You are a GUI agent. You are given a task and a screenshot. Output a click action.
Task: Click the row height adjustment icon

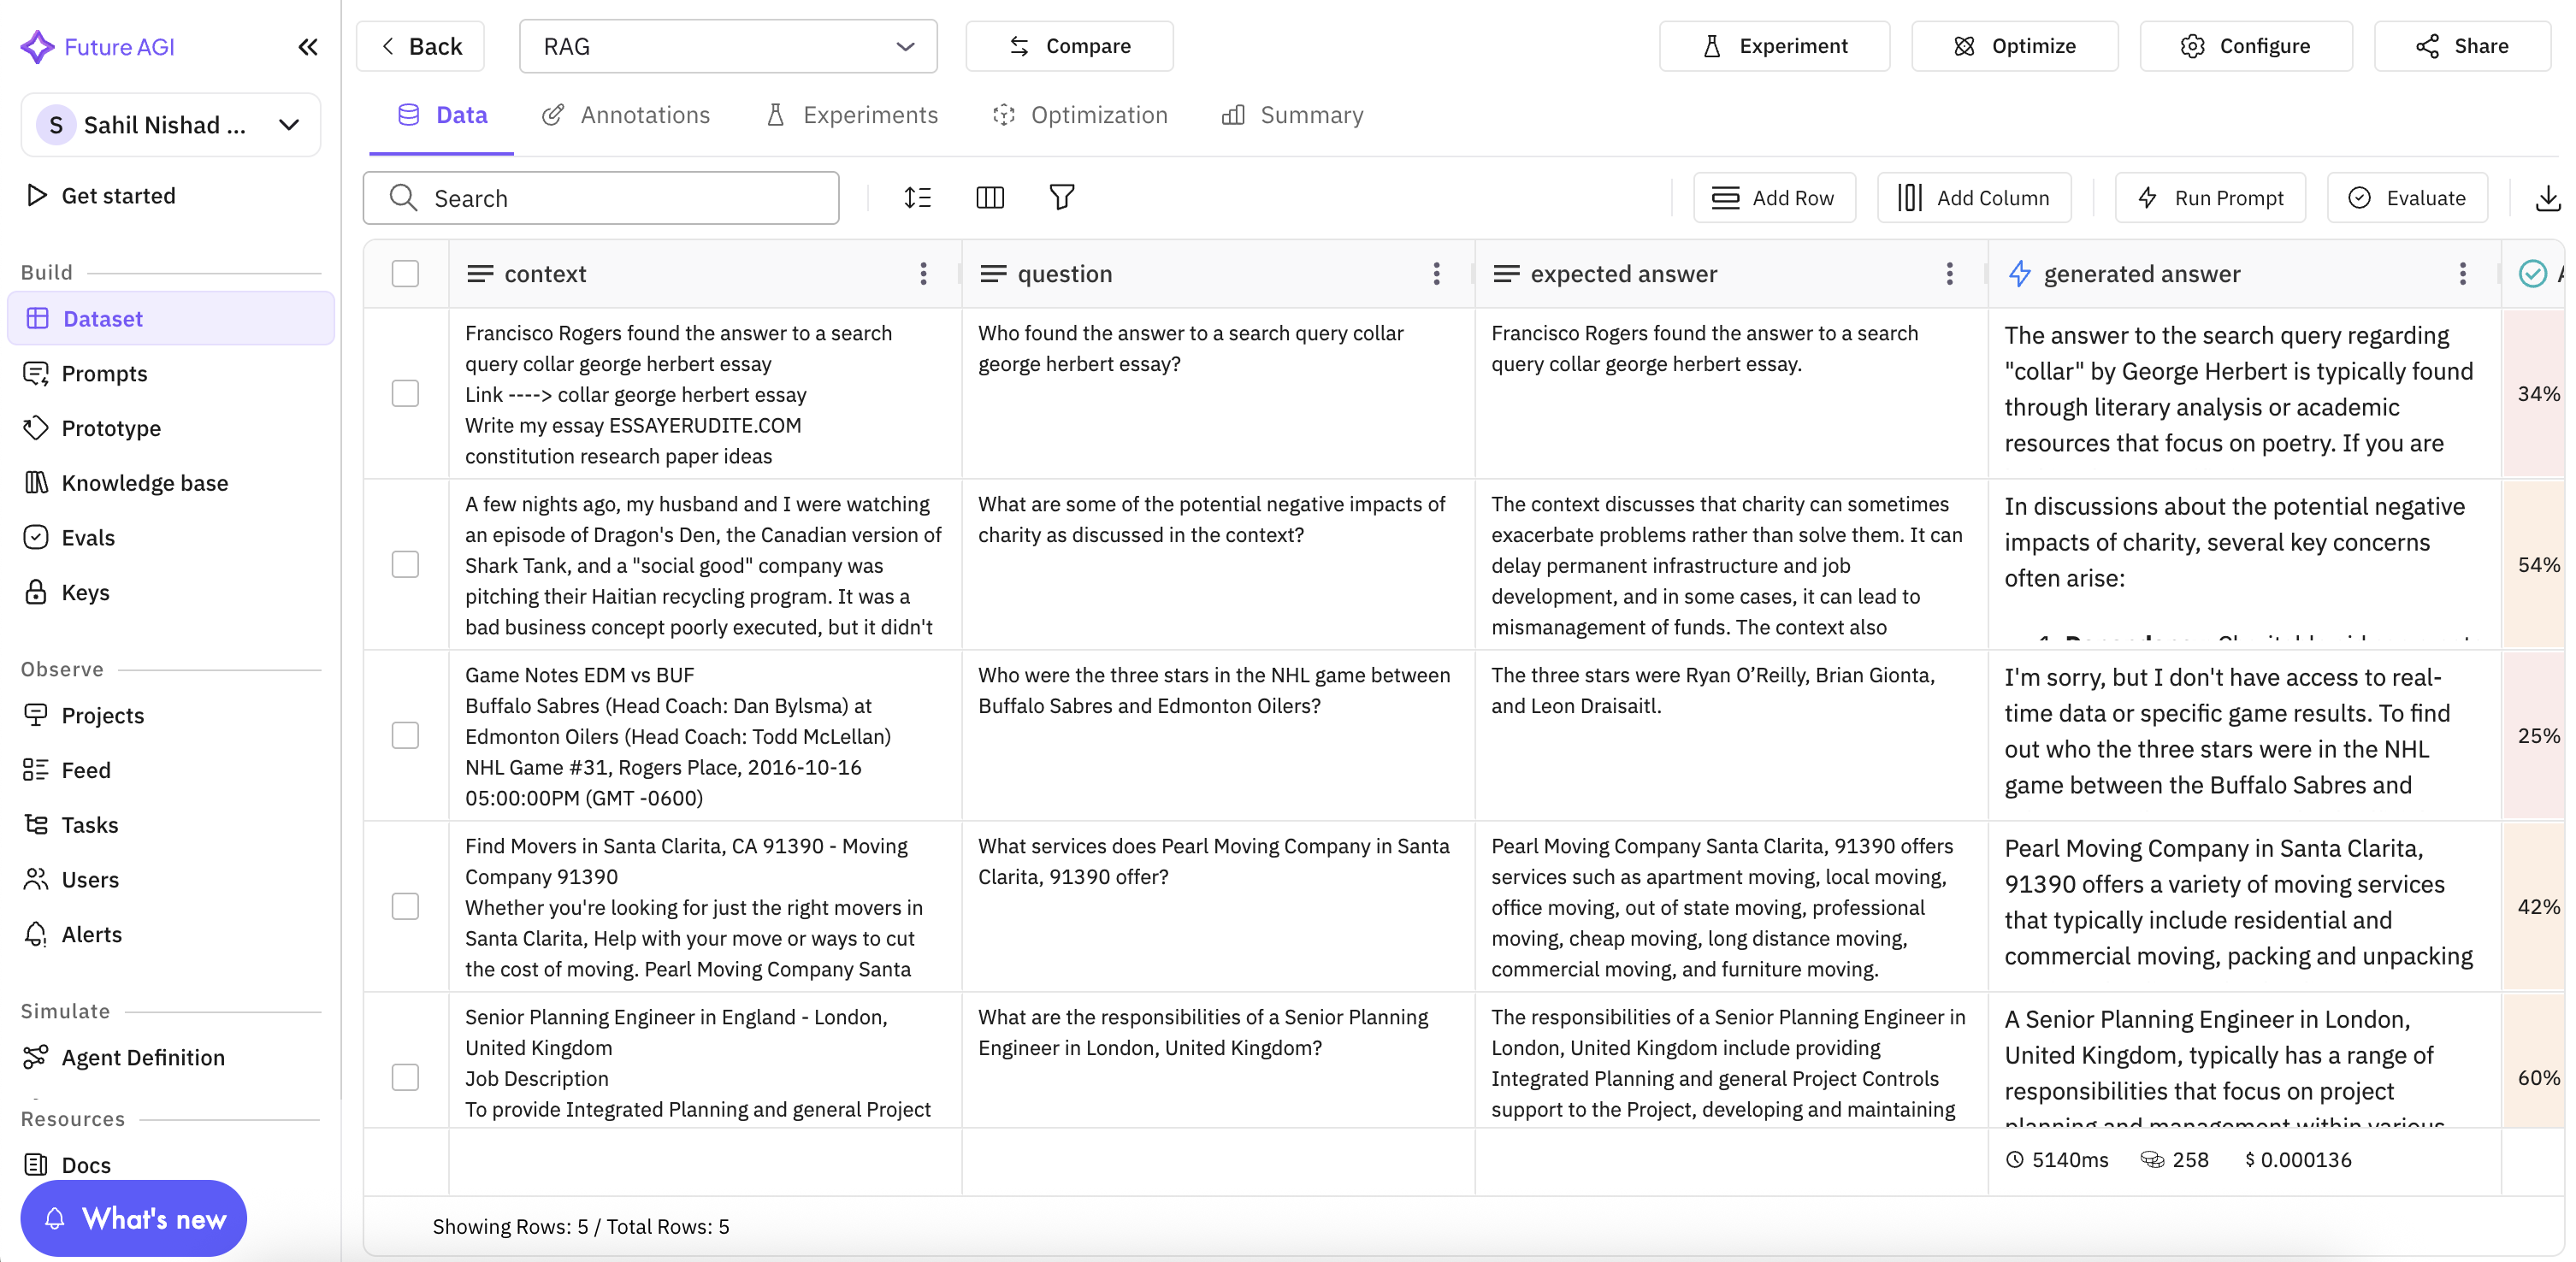click(917, 197)
